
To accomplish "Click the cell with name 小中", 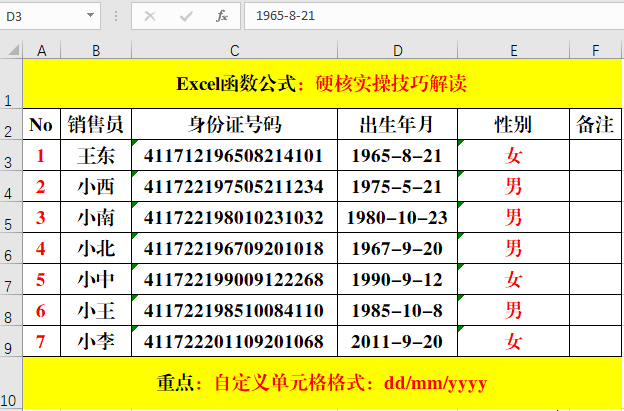I will [96, 279].
